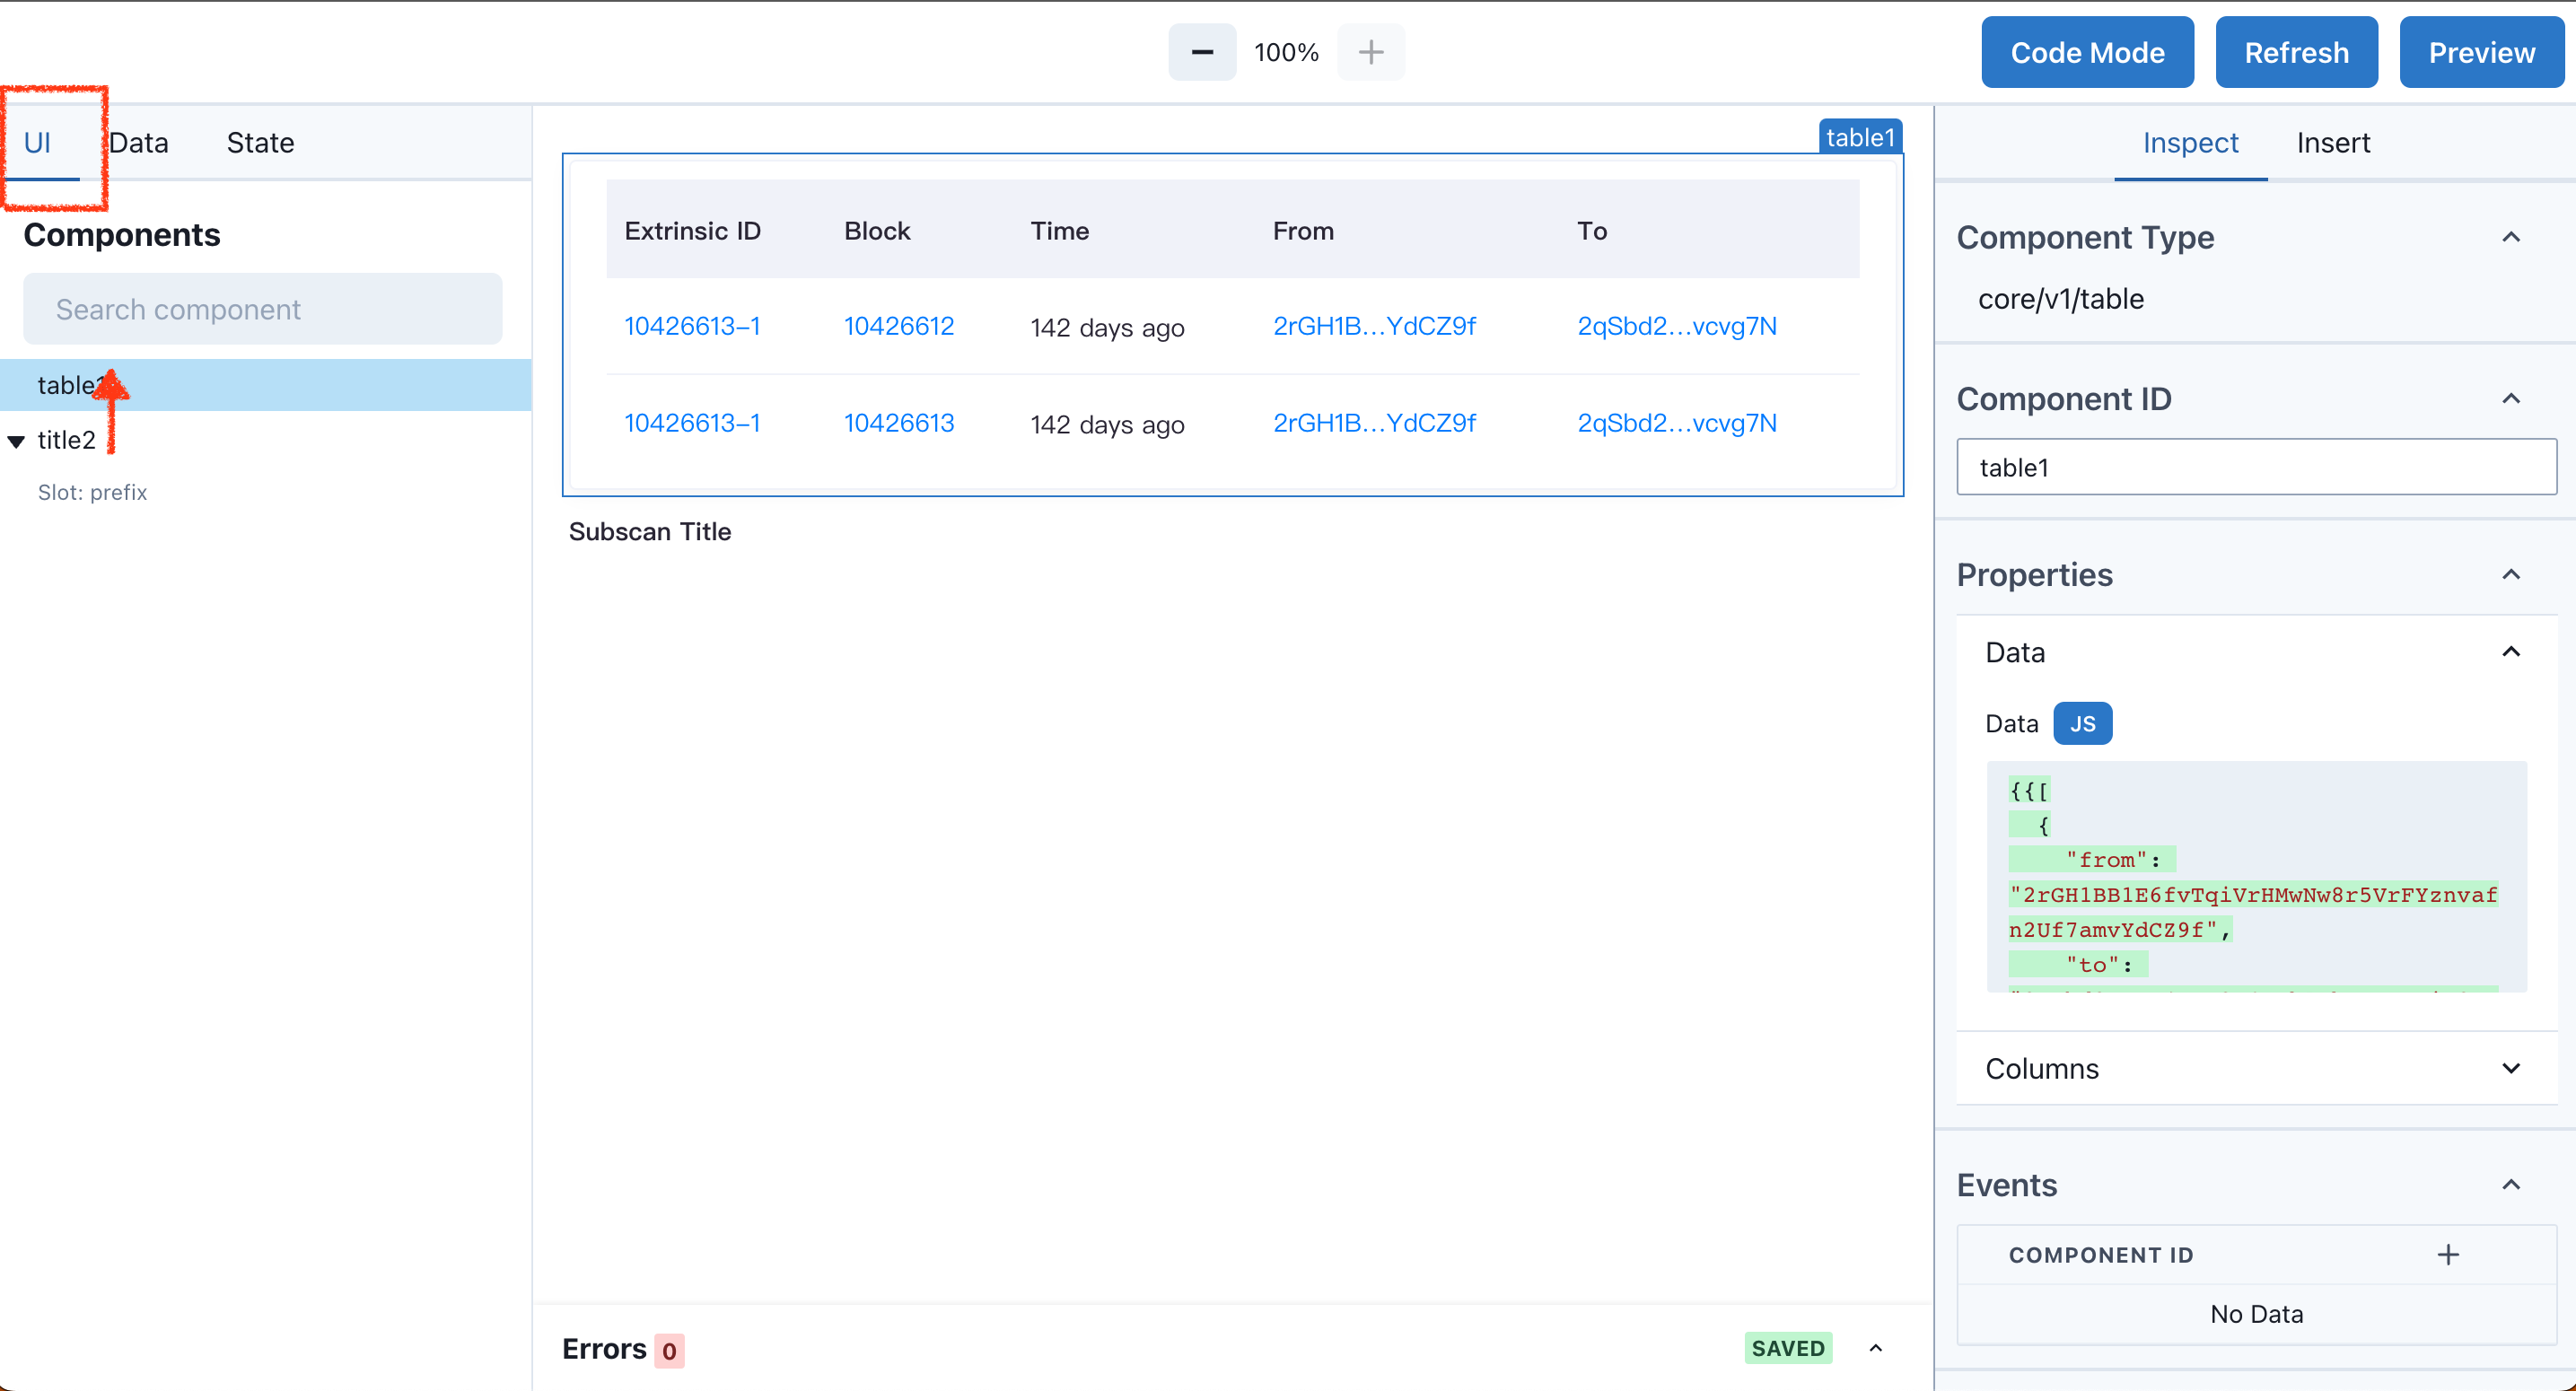Open To address in block 10426613 row
2576x1391 pixels.
(1677, 423)
